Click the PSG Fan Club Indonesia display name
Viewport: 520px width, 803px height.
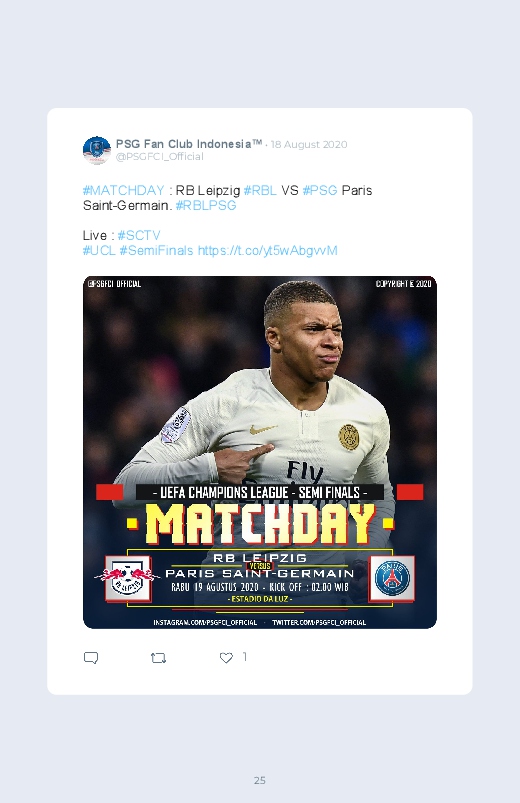coord(189,144)
